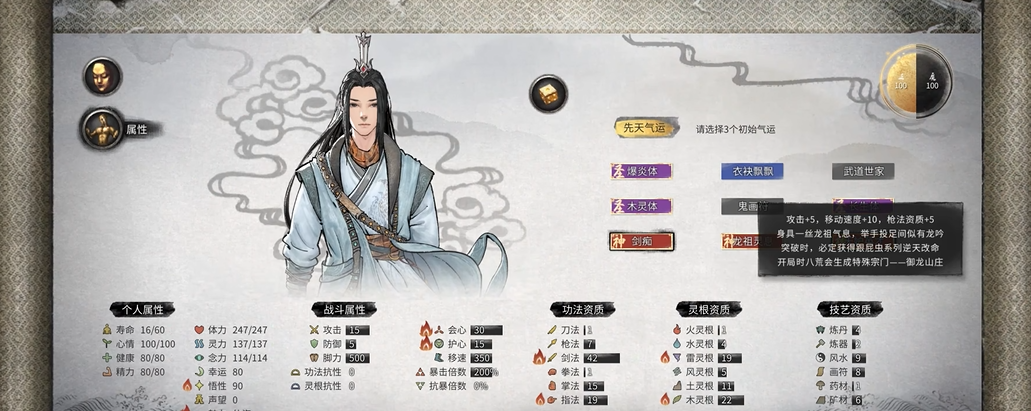
Task: Click the 先天气运 golden label button
Action: coord(646,128)
